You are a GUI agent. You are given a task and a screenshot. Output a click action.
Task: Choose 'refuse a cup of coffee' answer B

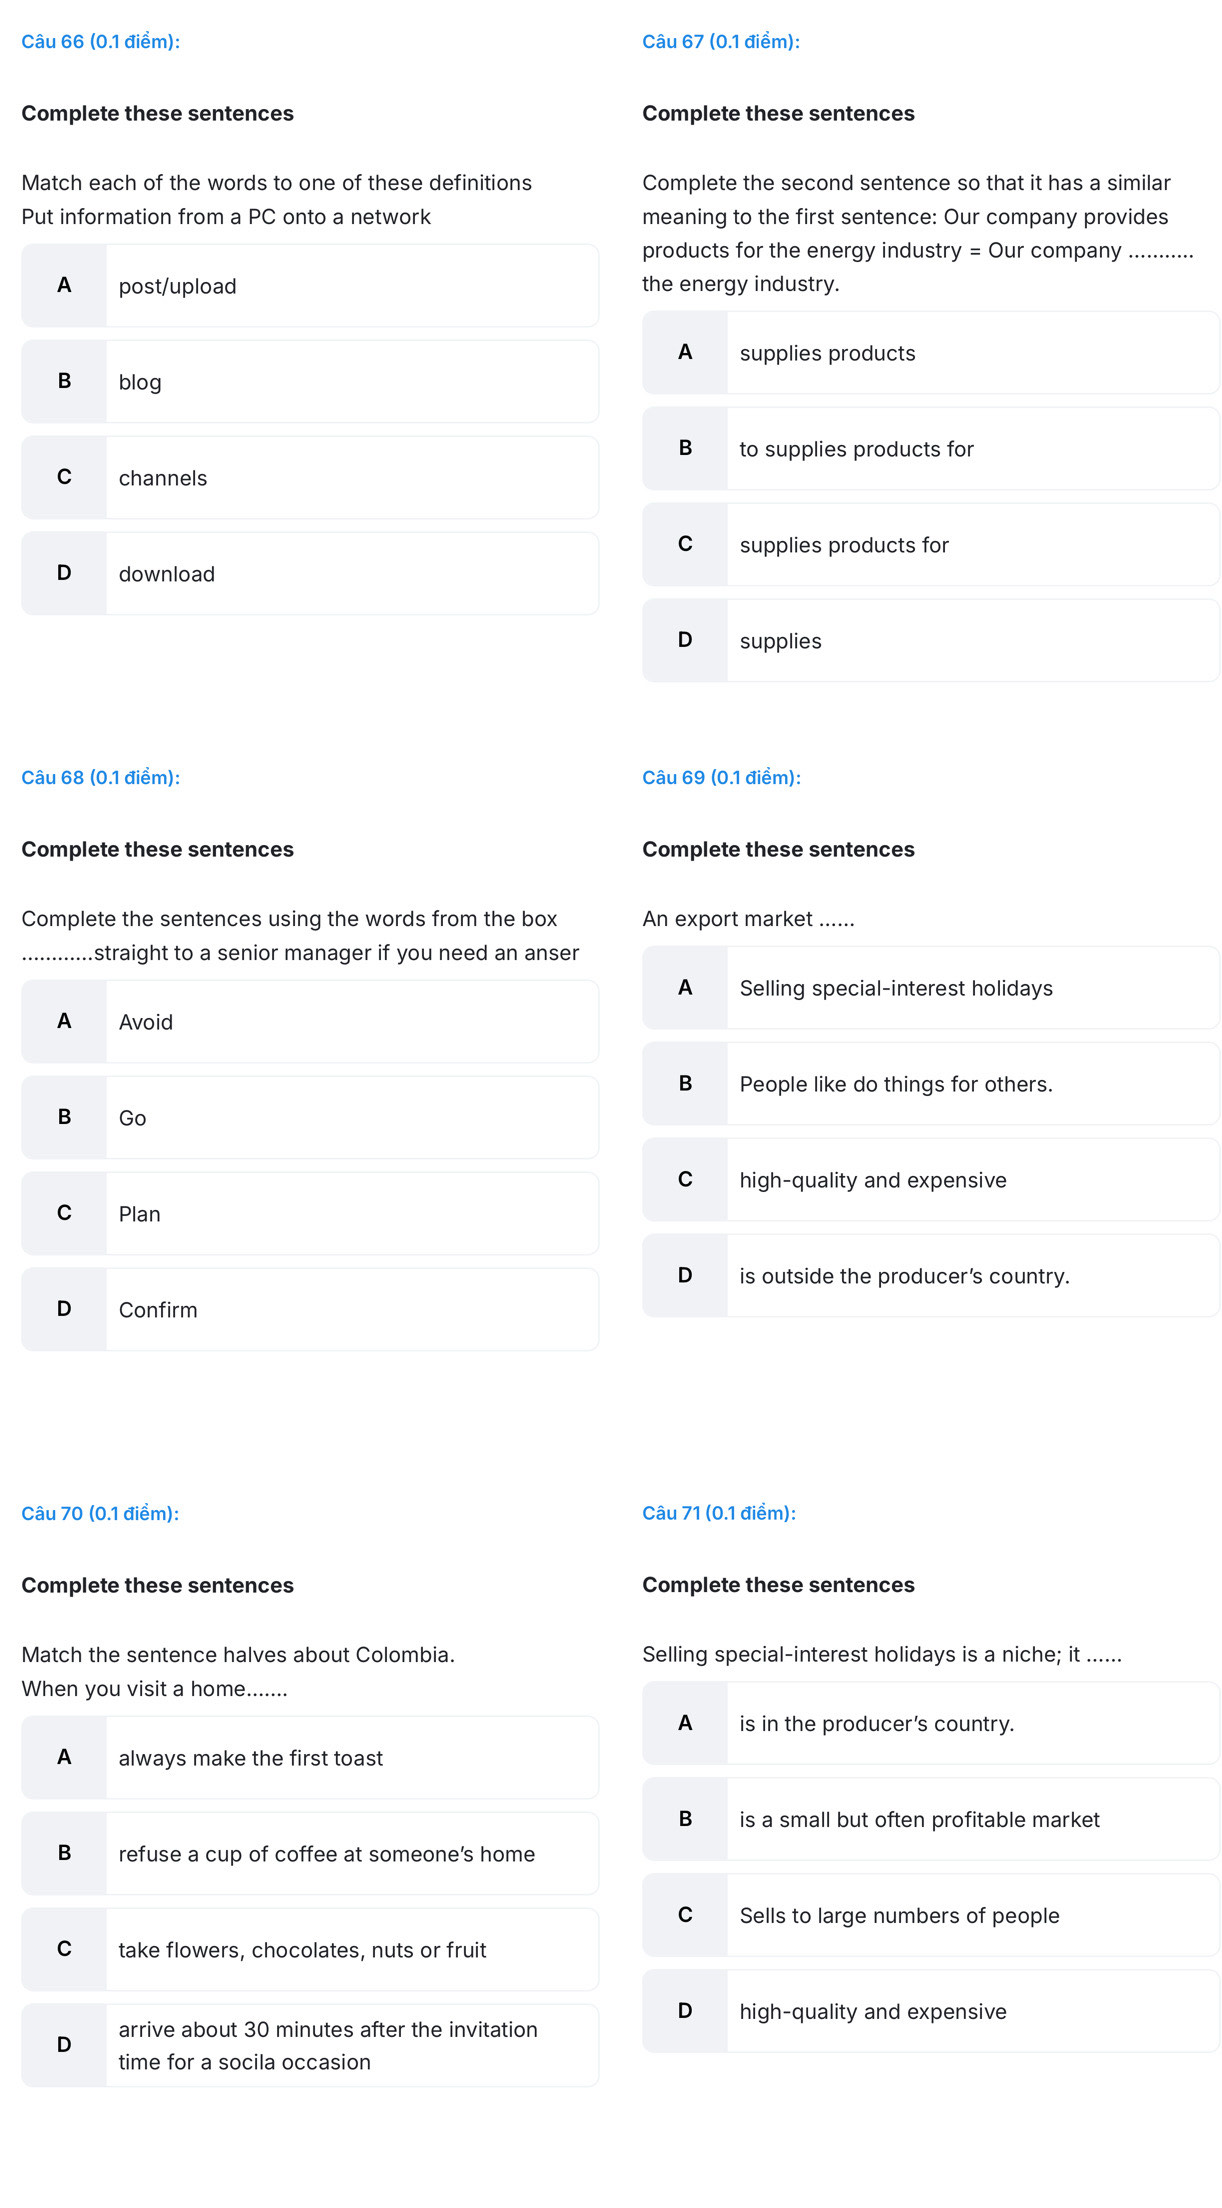(x=310, y=1854)
